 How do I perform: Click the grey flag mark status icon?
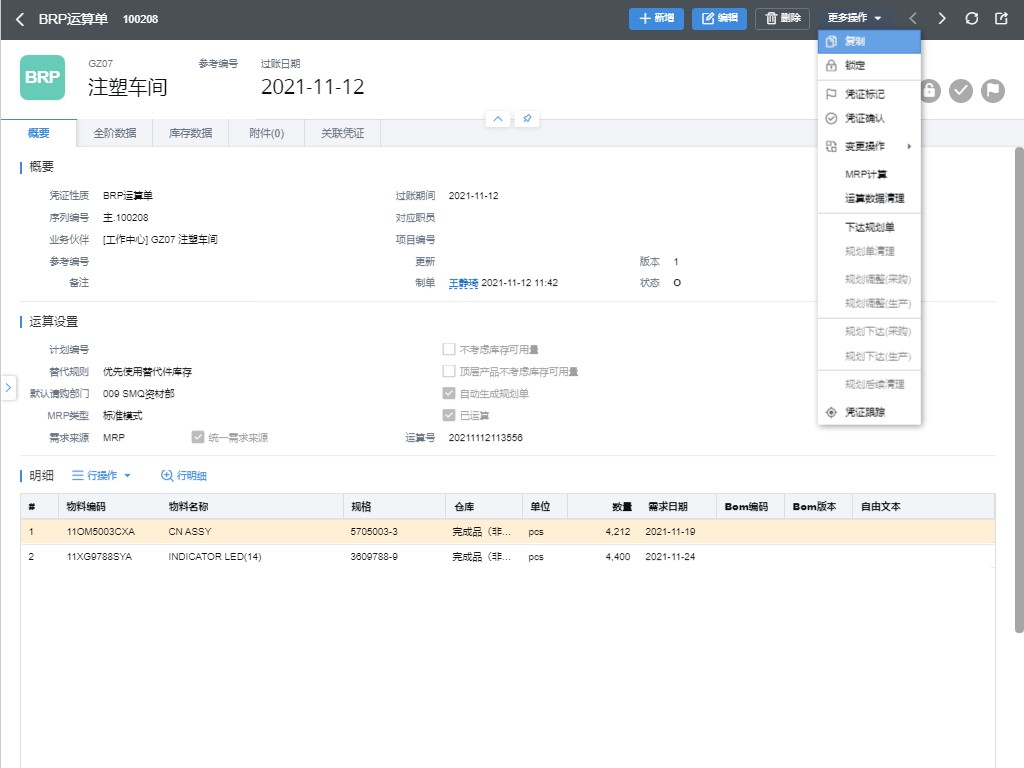(993, 90)
